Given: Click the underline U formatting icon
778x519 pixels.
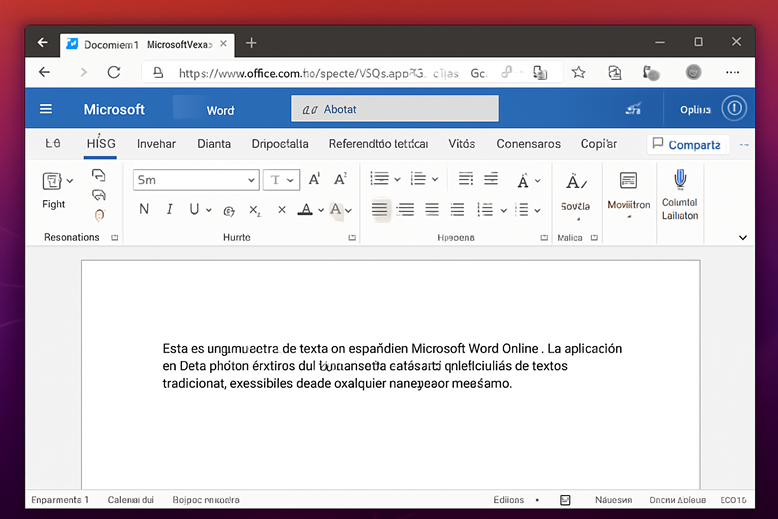Looking at the screenshot, I should pos(194,209).
